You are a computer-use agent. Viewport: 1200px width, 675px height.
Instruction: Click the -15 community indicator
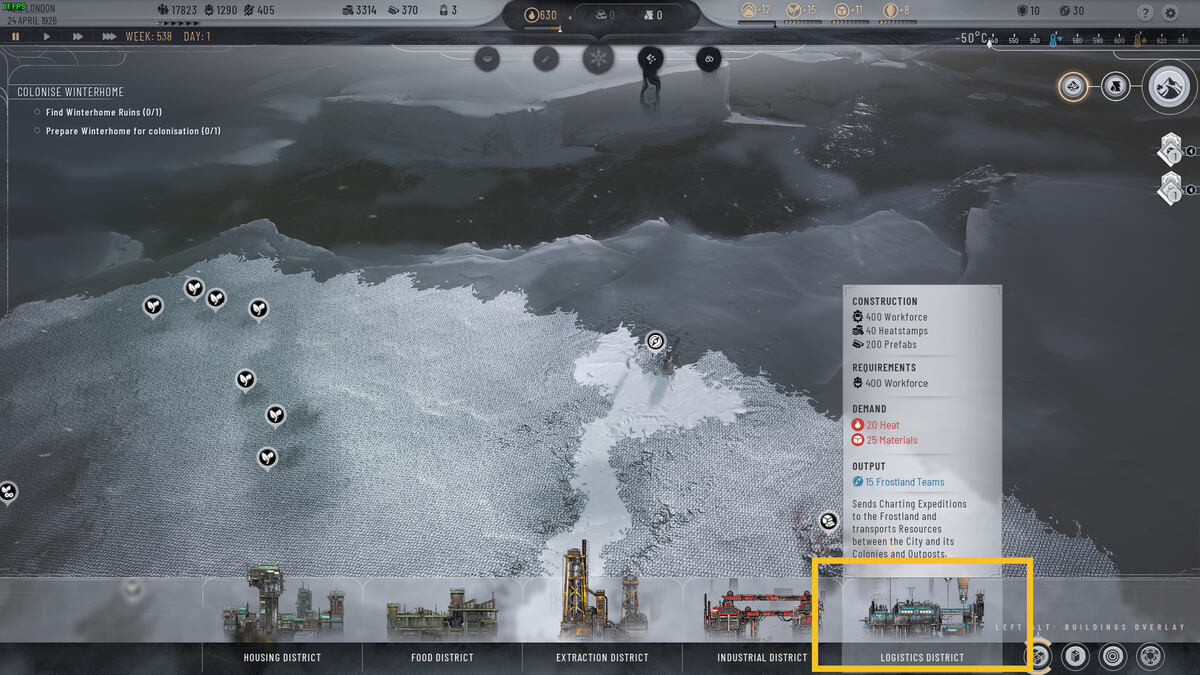click(x=801, y=11)
